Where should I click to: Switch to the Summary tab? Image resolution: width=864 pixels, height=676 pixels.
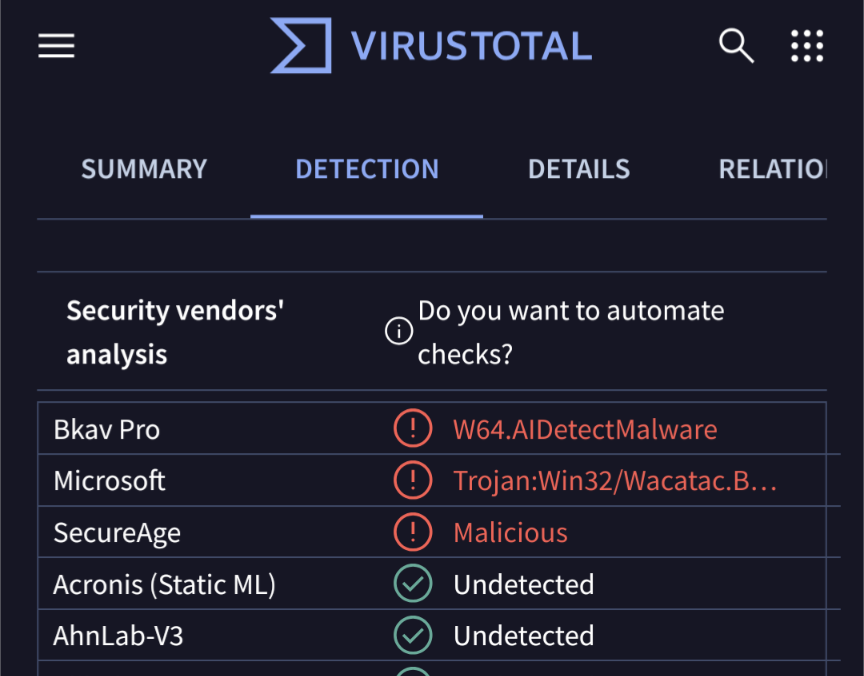pyautogui.click(x=144, y=169)
